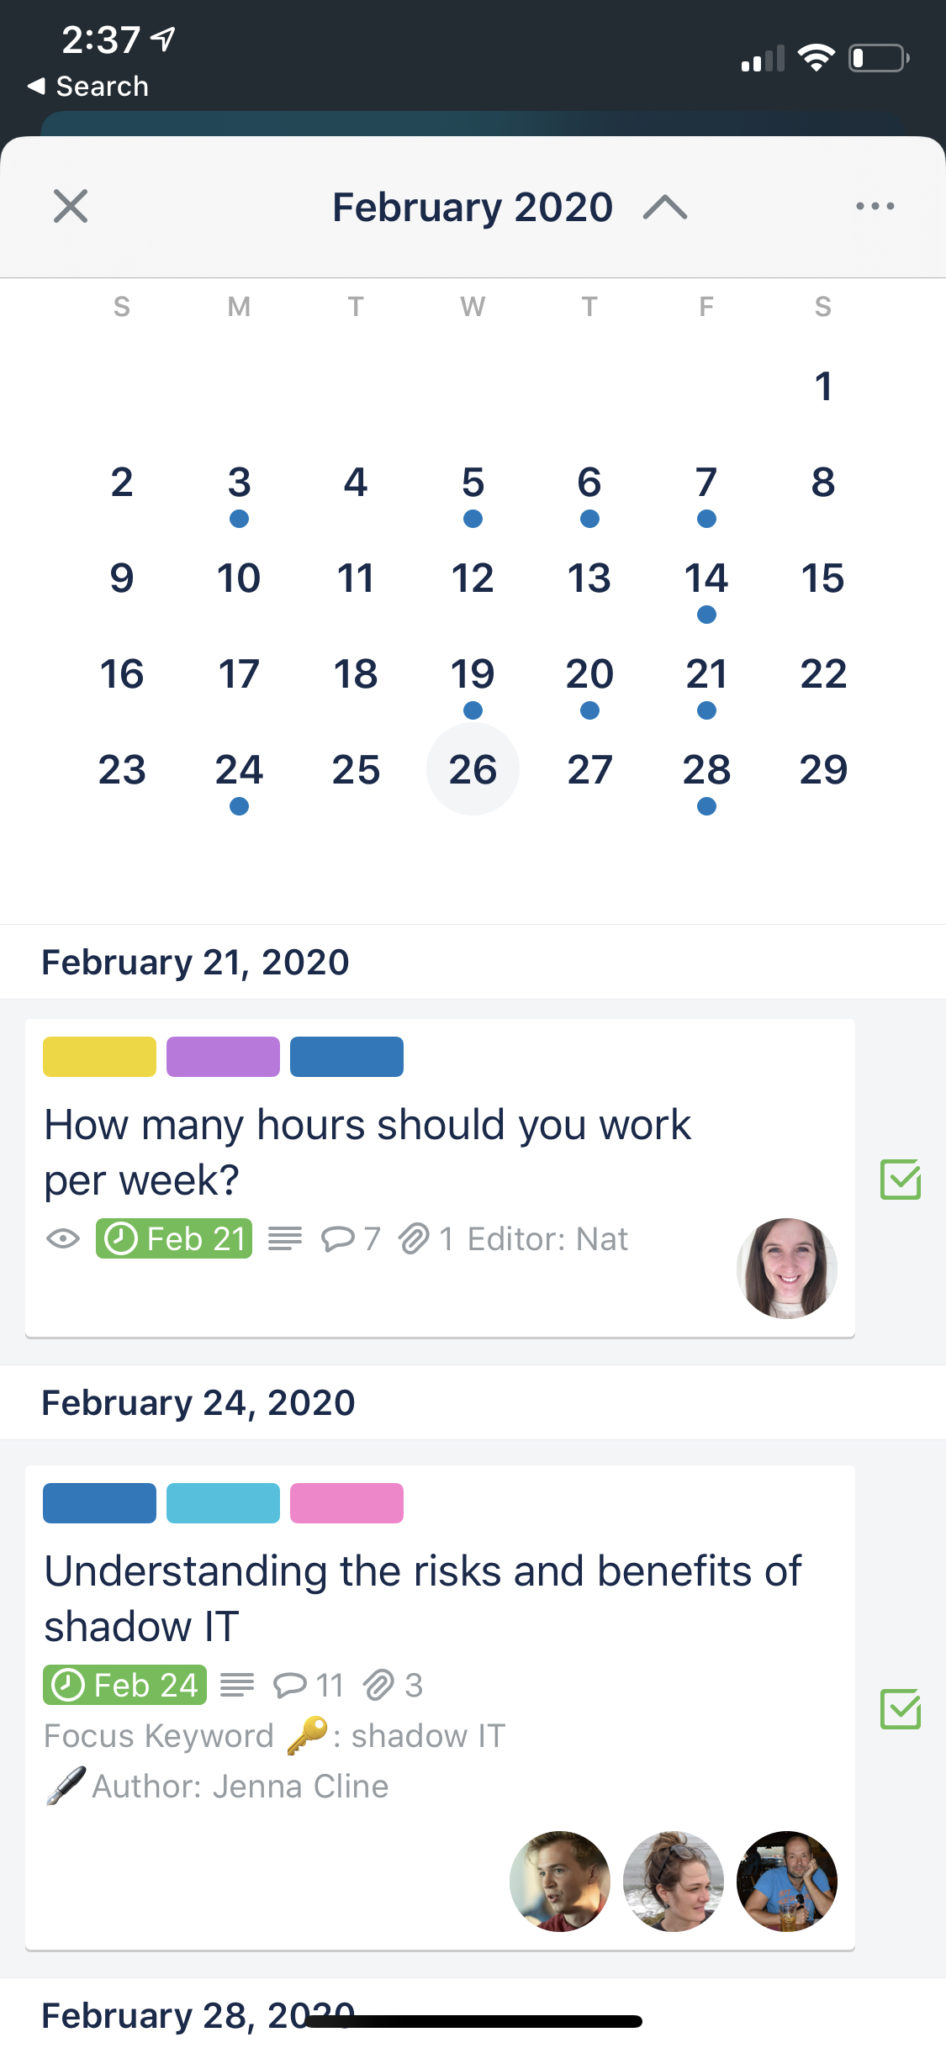Mark the shadow IT post complete with green checkmark

click(899, 1711)
